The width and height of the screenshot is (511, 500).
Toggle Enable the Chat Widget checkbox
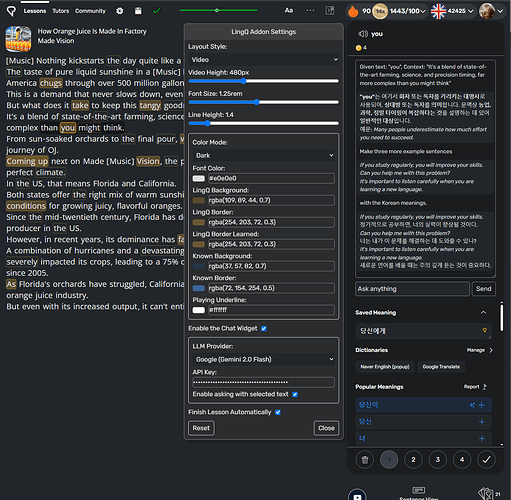coord(264,328)
